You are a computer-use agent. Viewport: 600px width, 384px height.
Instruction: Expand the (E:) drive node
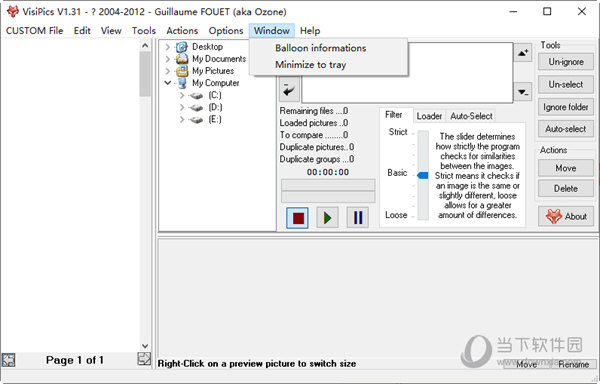182,120
